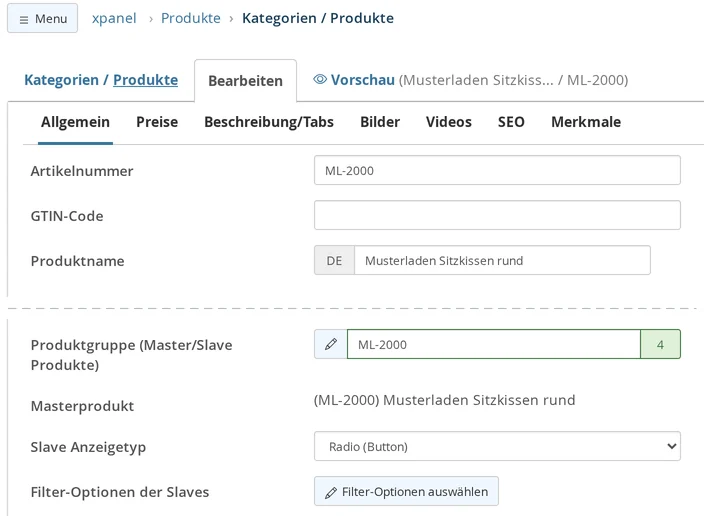The width and height of the screenshot is (704, 516).
Task: Switch to the Allgemein sub-tab
Action: pyautogui.click(x=75, y=122)
